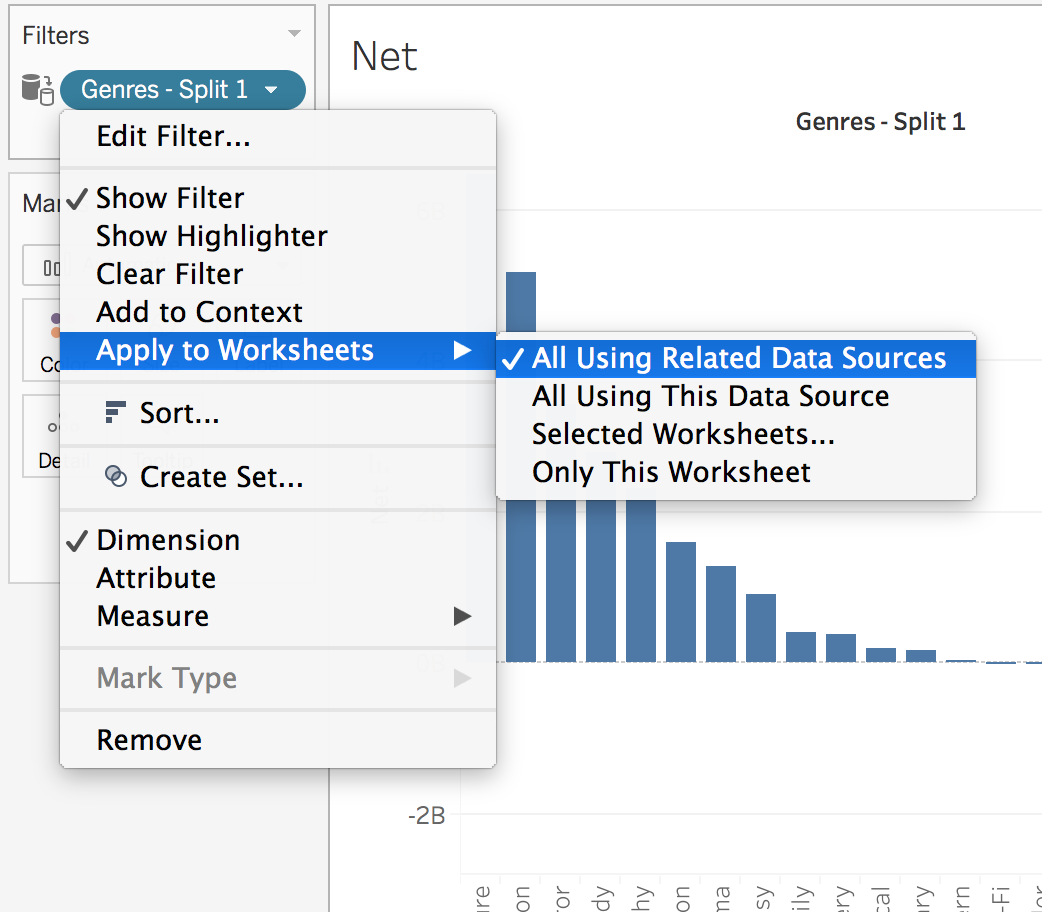1042x912 pixels.
Task: Click the tallest blue bar in chart
Action: (x=521, y=300)
